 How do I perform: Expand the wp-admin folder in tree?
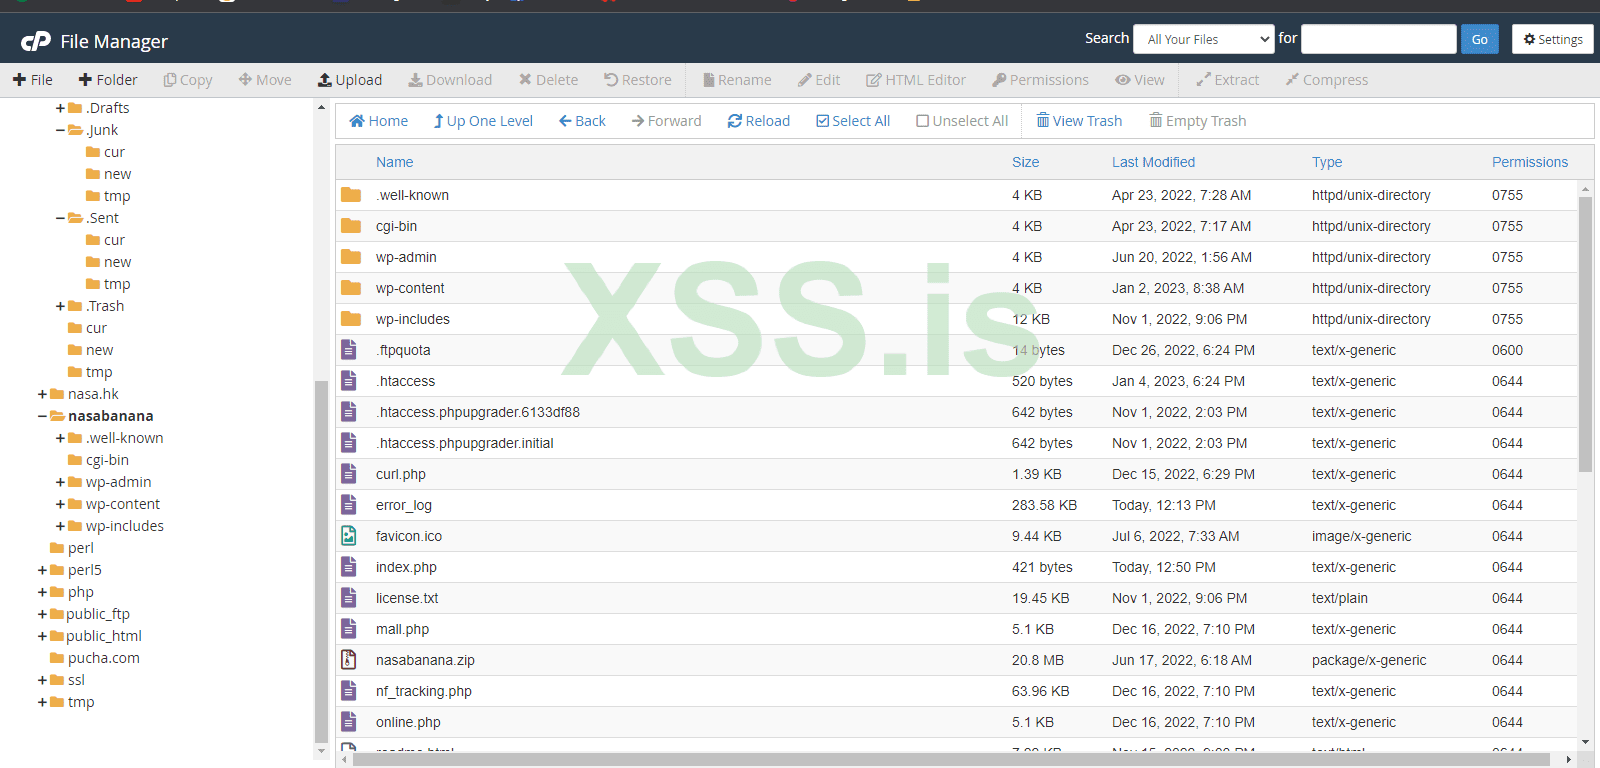point(60,482)
